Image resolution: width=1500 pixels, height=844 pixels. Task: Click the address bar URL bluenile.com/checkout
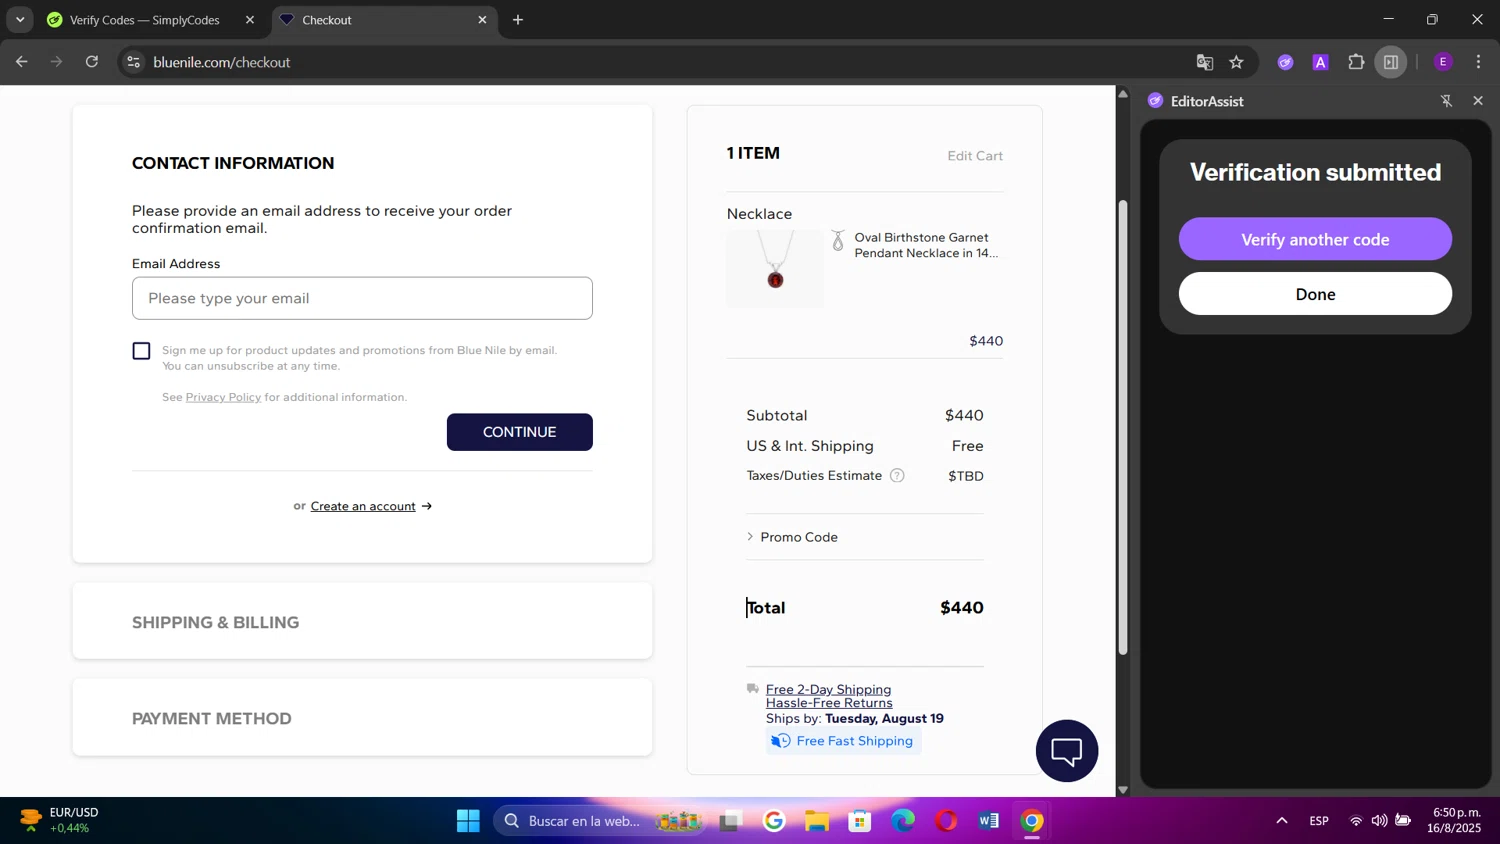pos(222,62)
